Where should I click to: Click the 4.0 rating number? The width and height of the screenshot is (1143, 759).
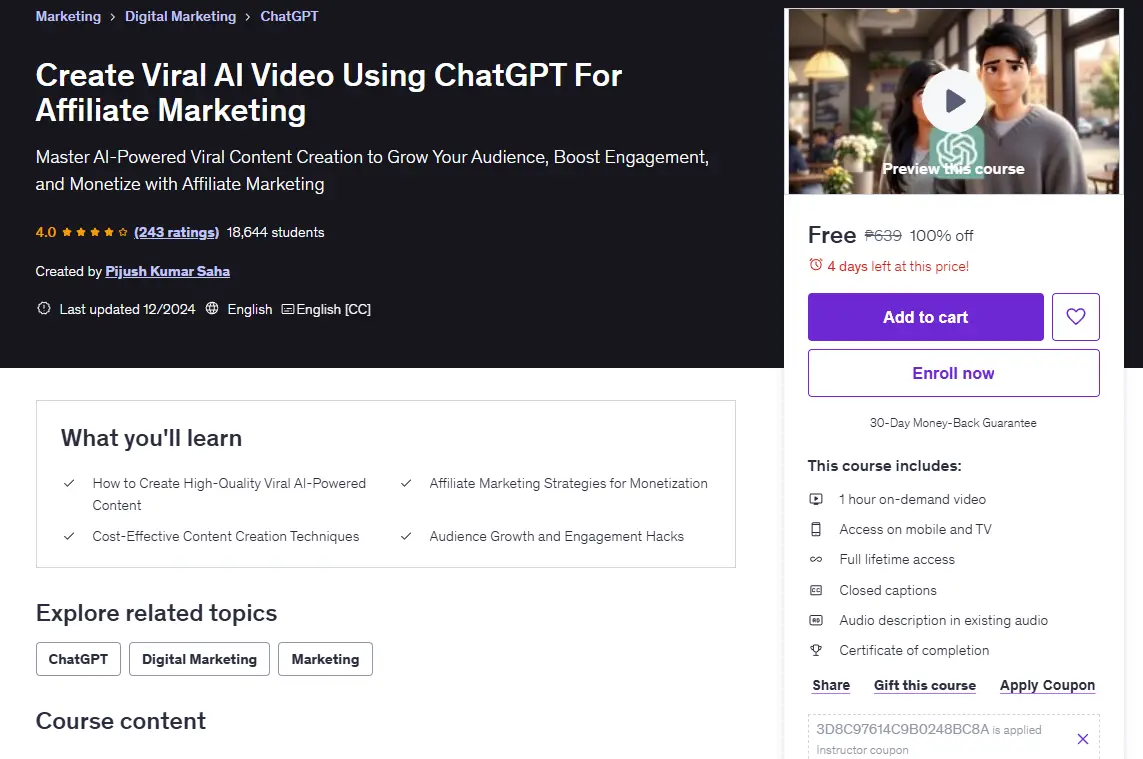(46, 232)
